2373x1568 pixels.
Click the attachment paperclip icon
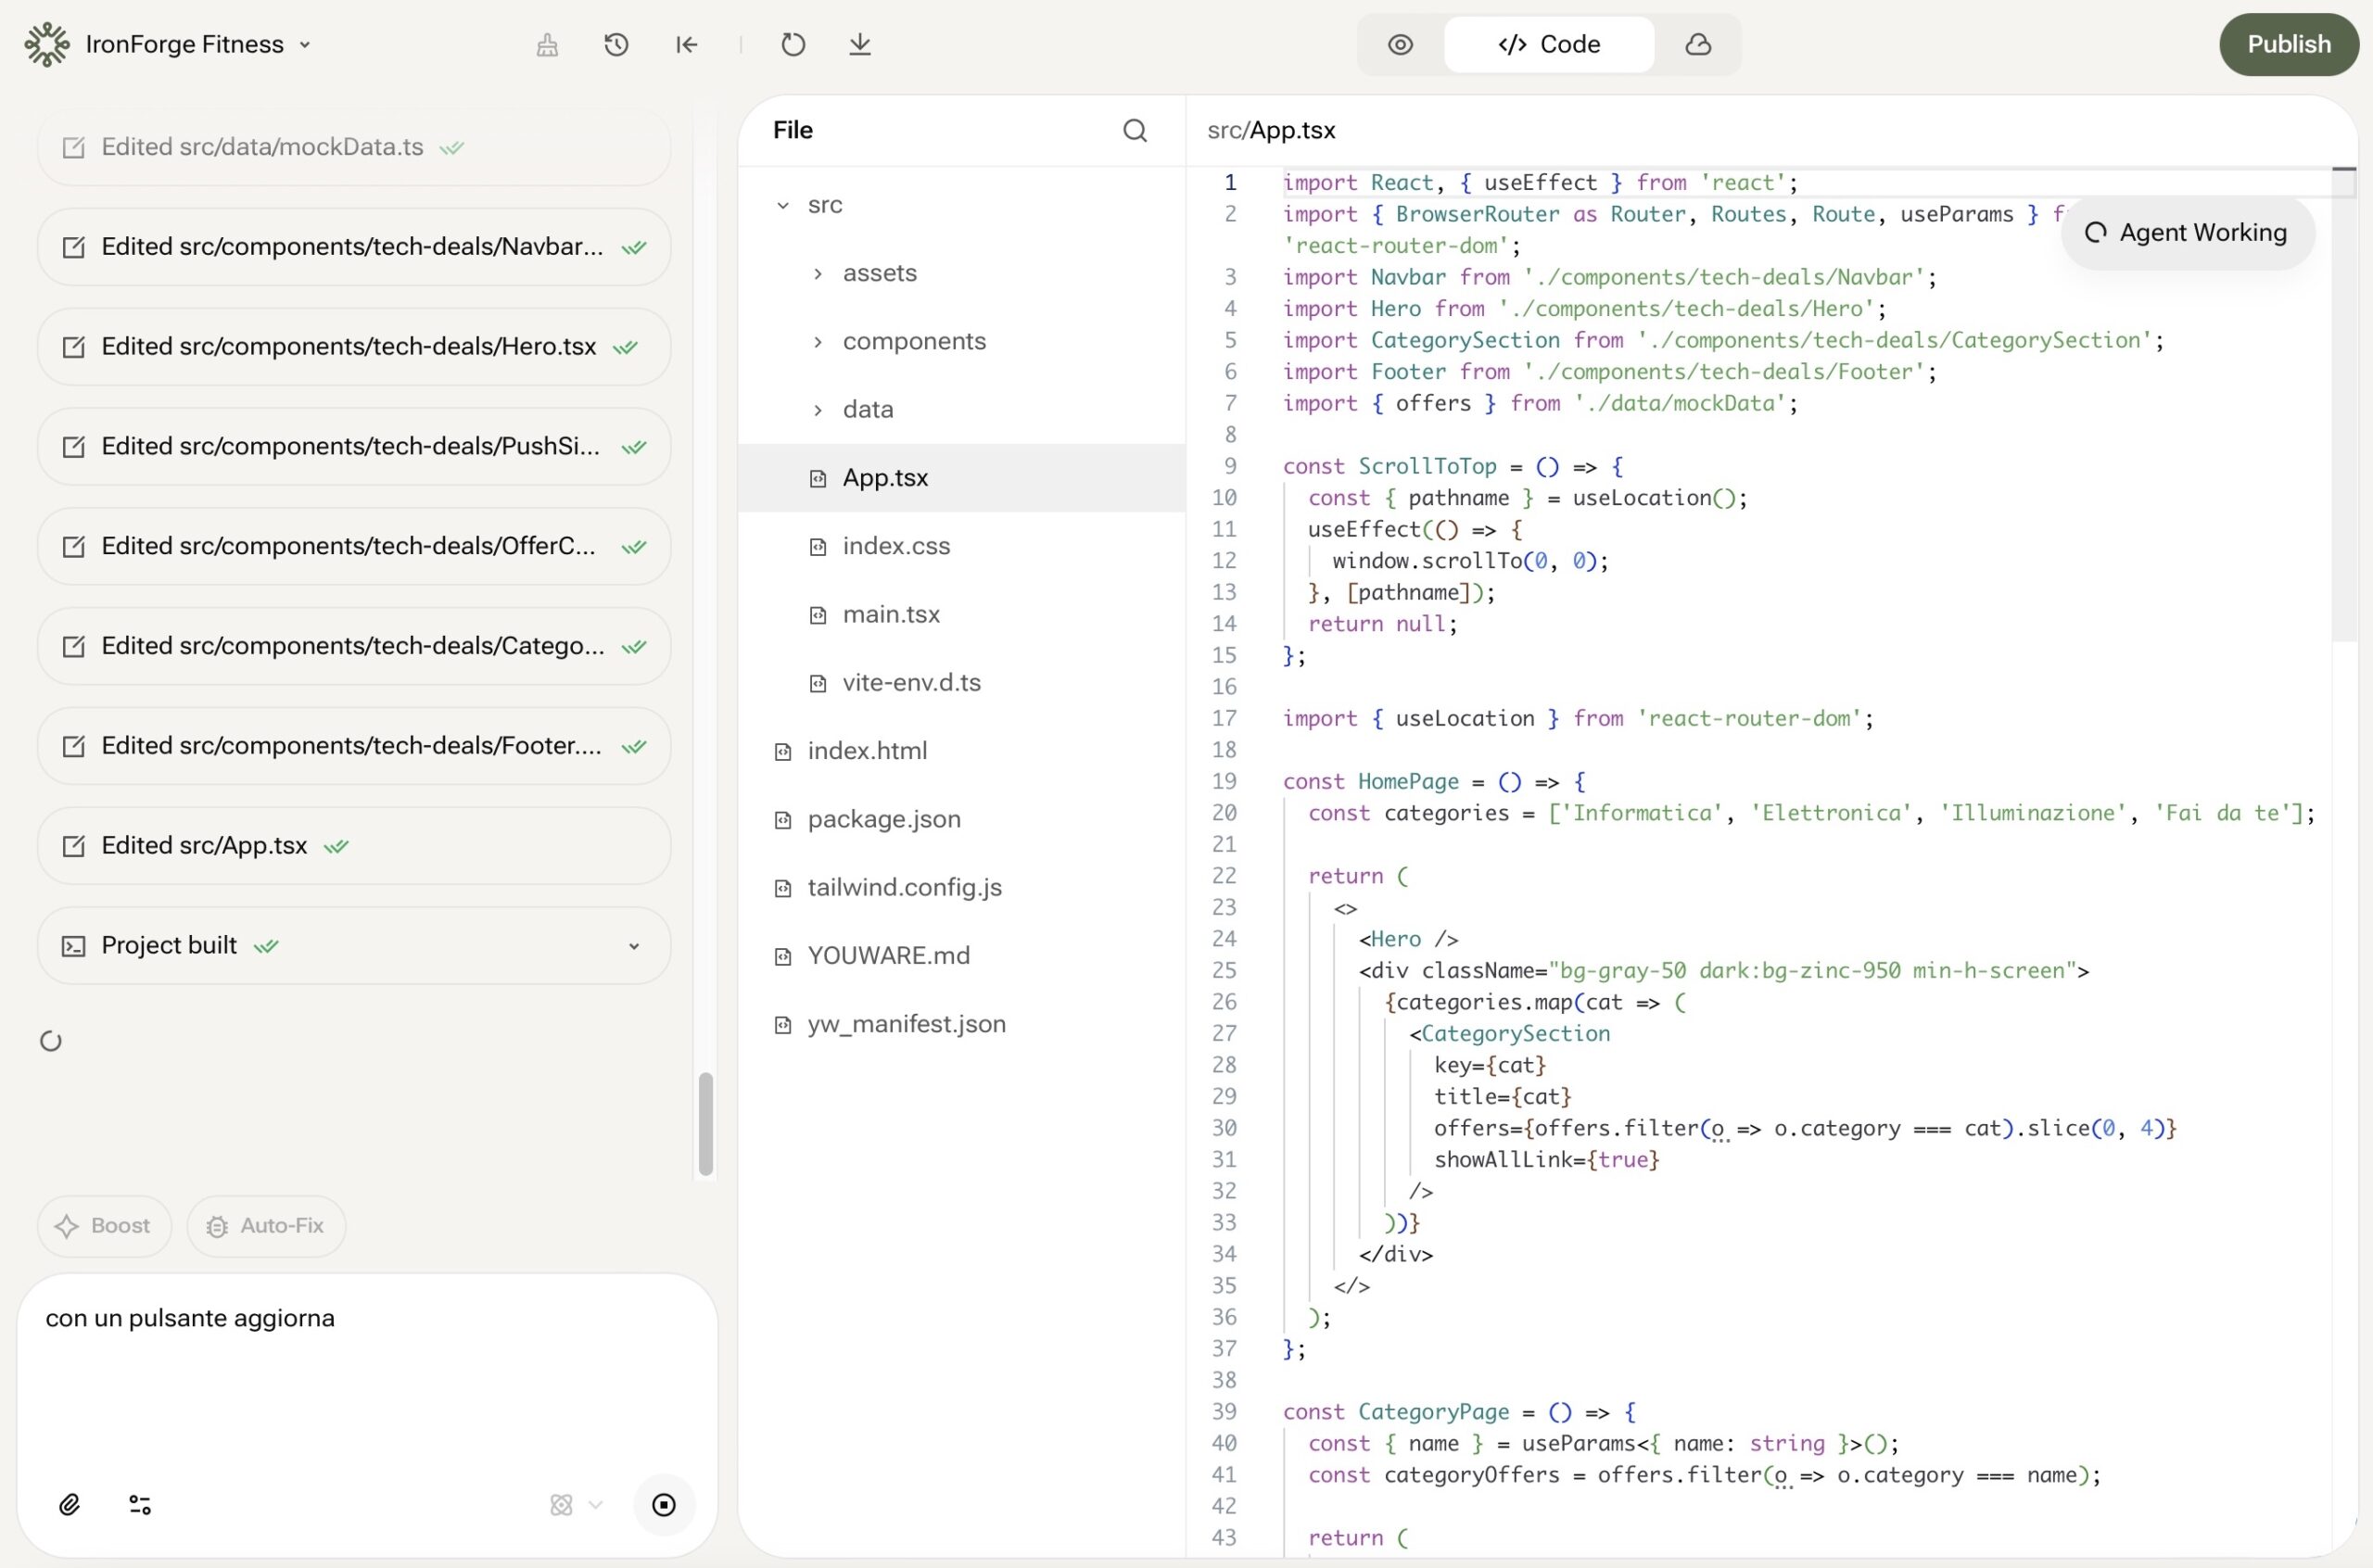coord(69,1504)
